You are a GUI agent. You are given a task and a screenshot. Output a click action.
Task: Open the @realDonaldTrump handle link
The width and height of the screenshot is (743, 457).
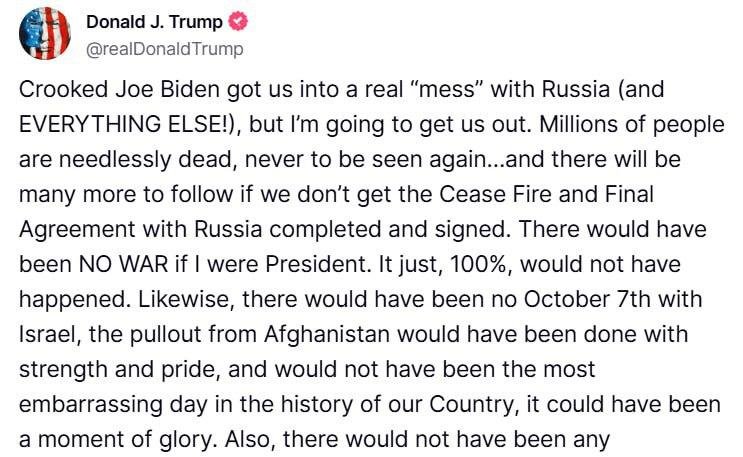165,48
